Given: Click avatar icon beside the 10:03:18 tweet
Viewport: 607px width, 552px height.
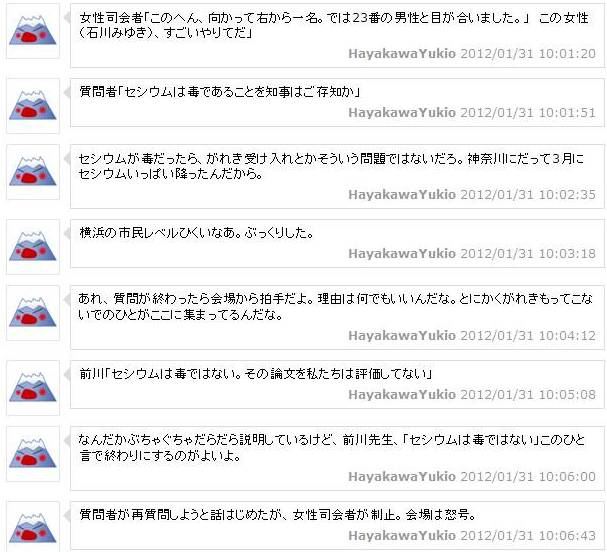Looking at the screenshot, I should coord(33,247).
